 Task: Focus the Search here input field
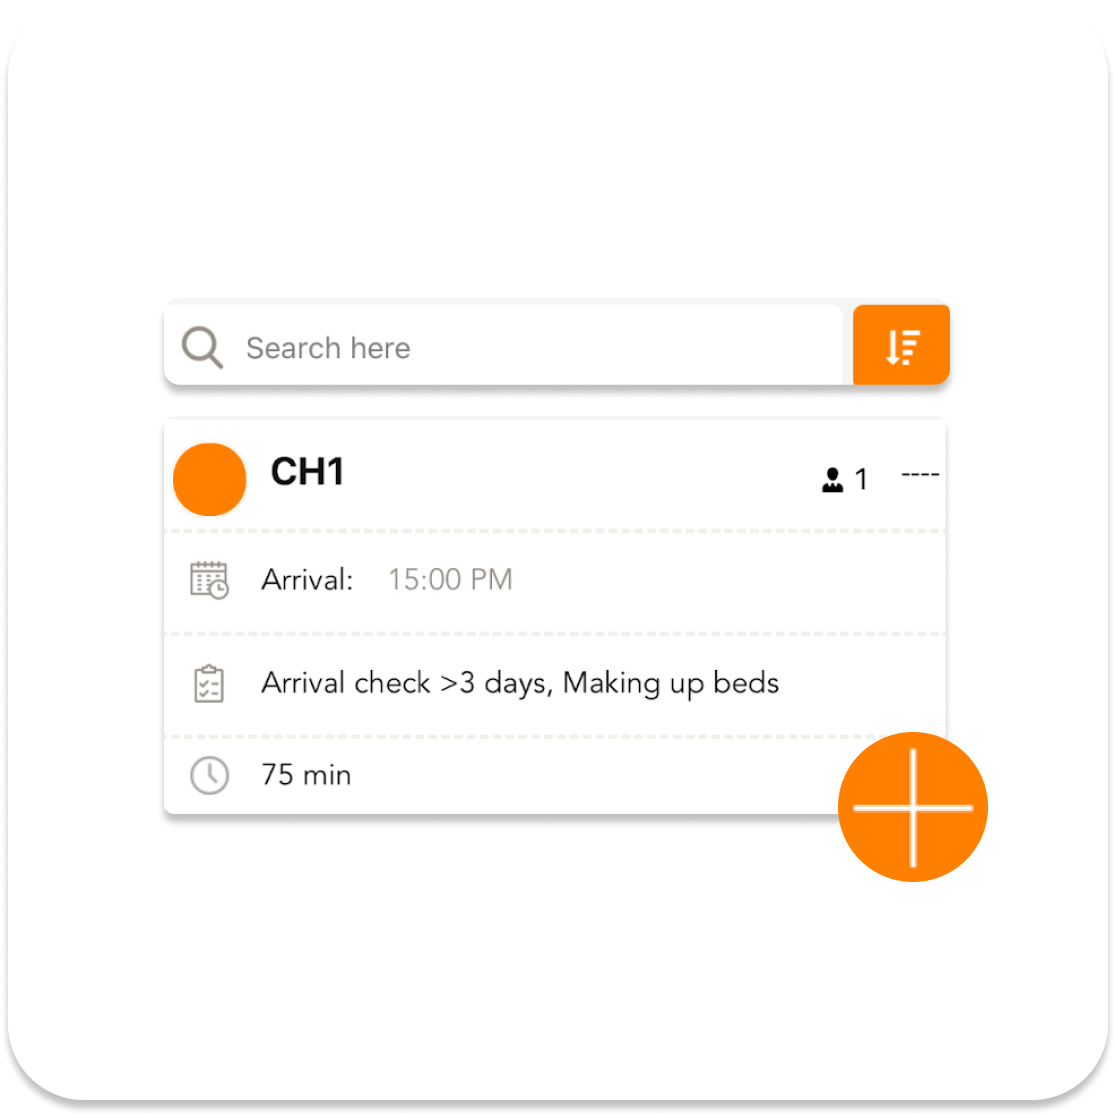coord(503,345)
